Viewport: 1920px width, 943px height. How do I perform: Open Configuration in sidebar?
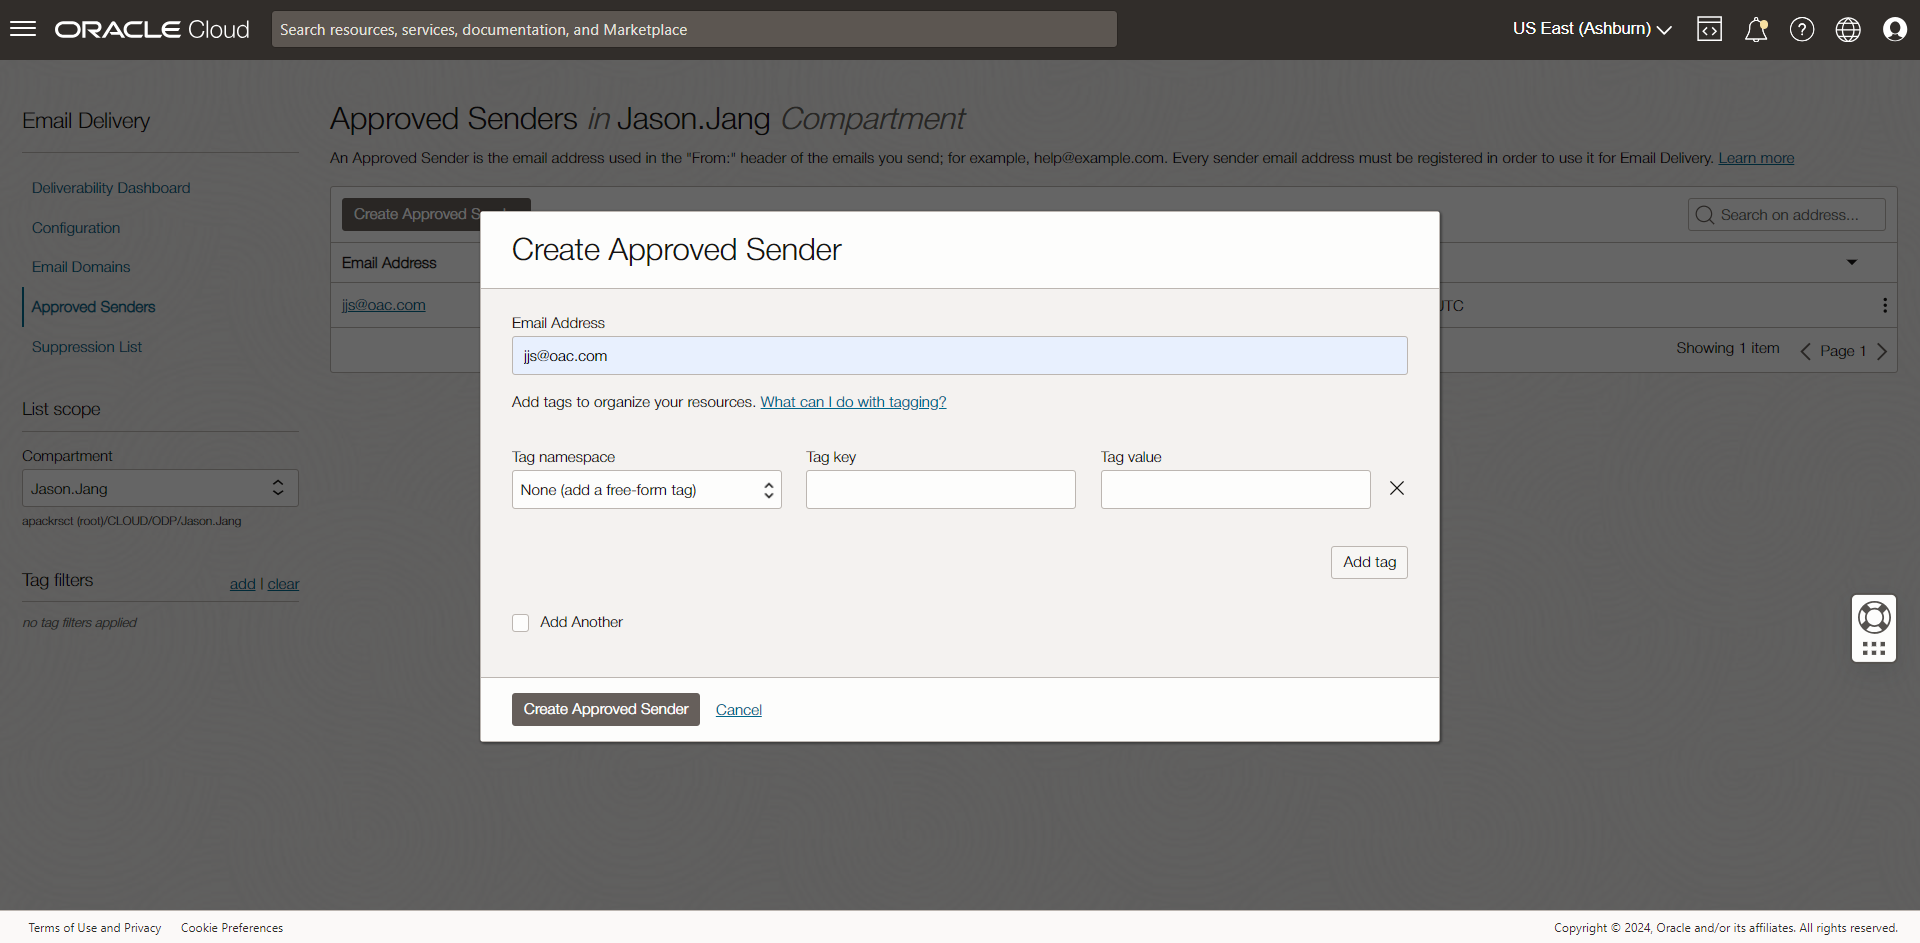point(76,228)
